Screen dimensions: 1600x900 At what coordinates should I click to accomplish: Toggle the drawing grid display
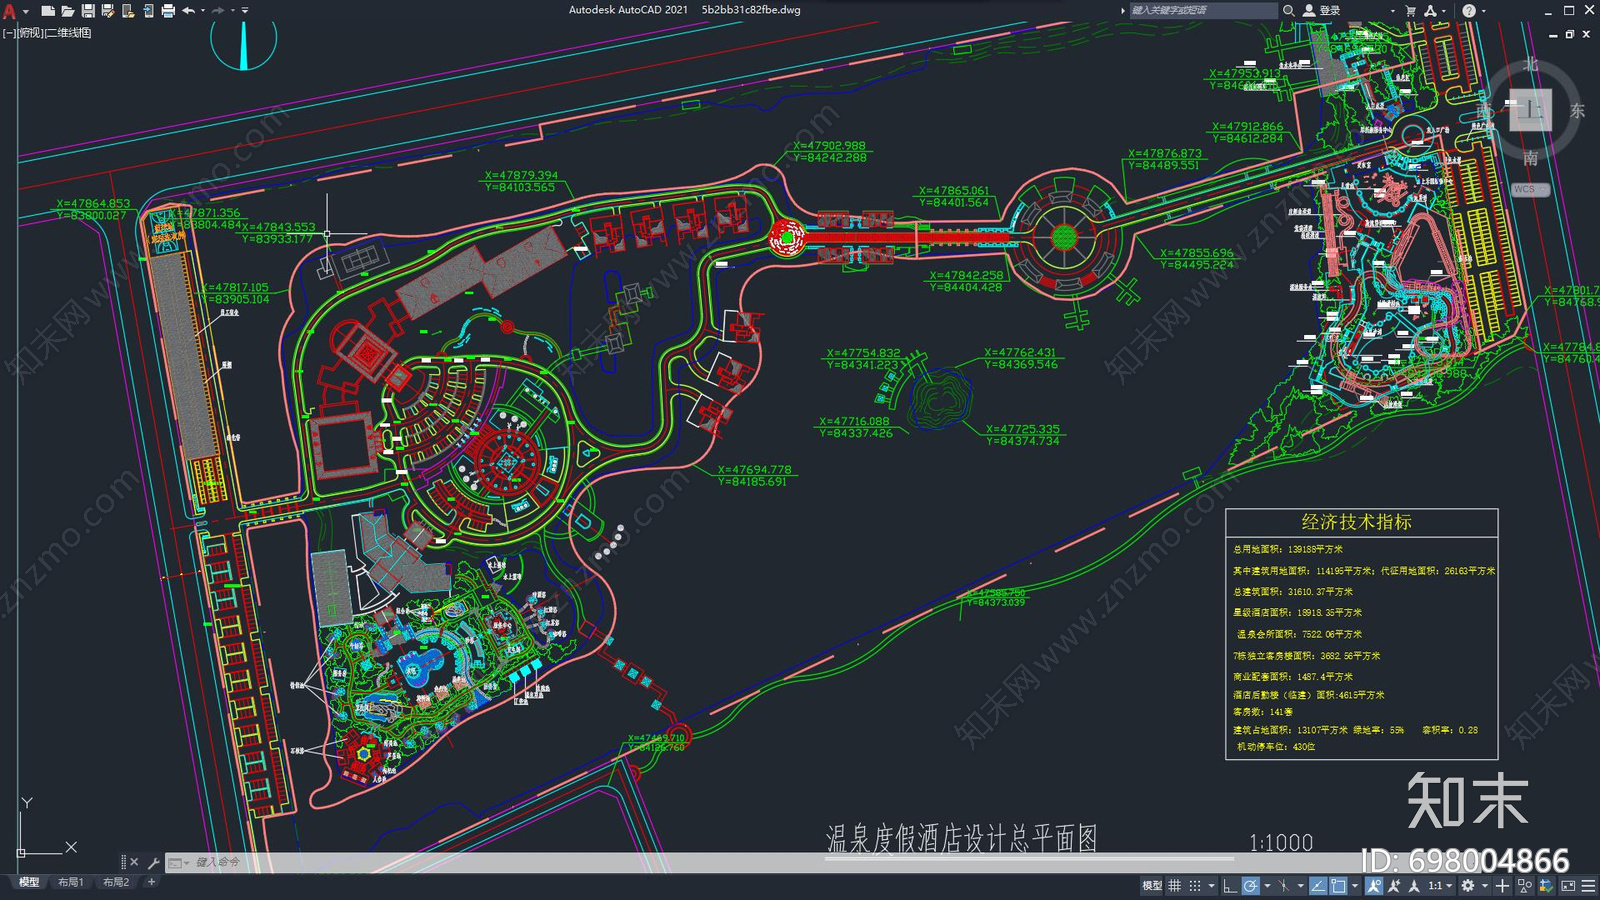pos(1175,885)
